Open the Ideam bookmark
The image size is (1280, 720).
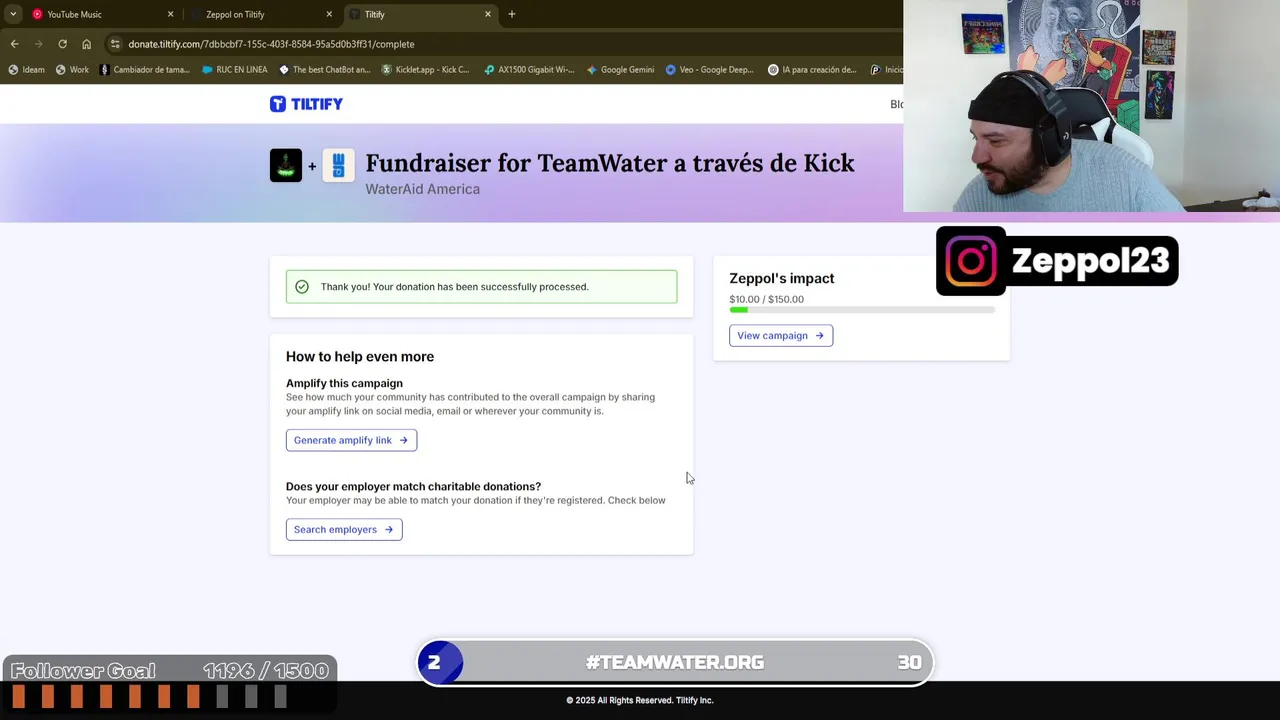click(26, 70)
